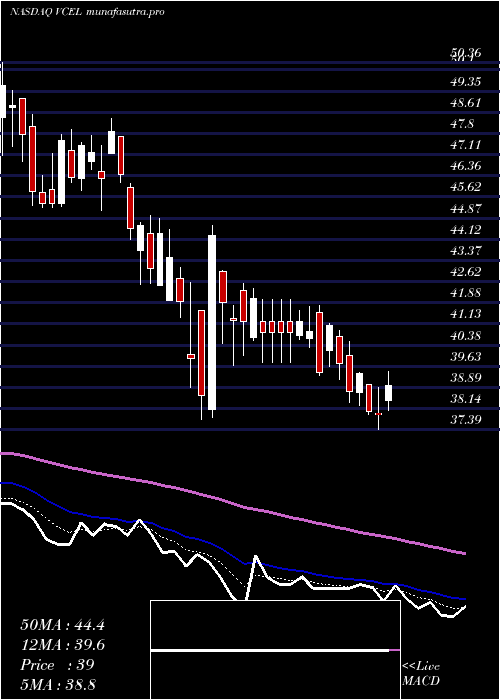
Task: Select the 41.88 price axis label
Action: coord(466,293)
